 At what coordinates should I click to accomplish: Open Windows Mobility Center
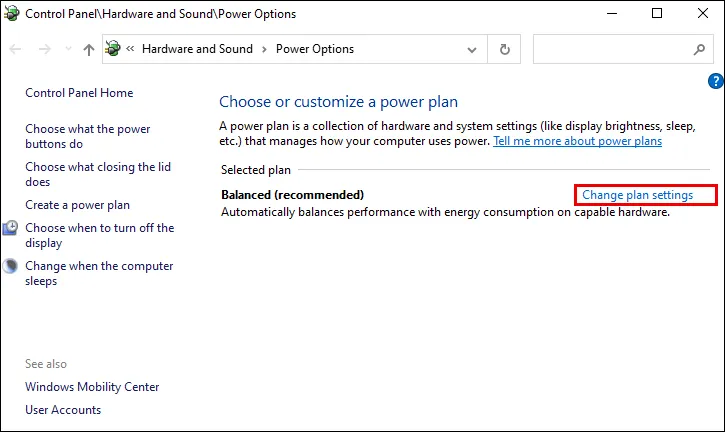click(x=92, y=387)
